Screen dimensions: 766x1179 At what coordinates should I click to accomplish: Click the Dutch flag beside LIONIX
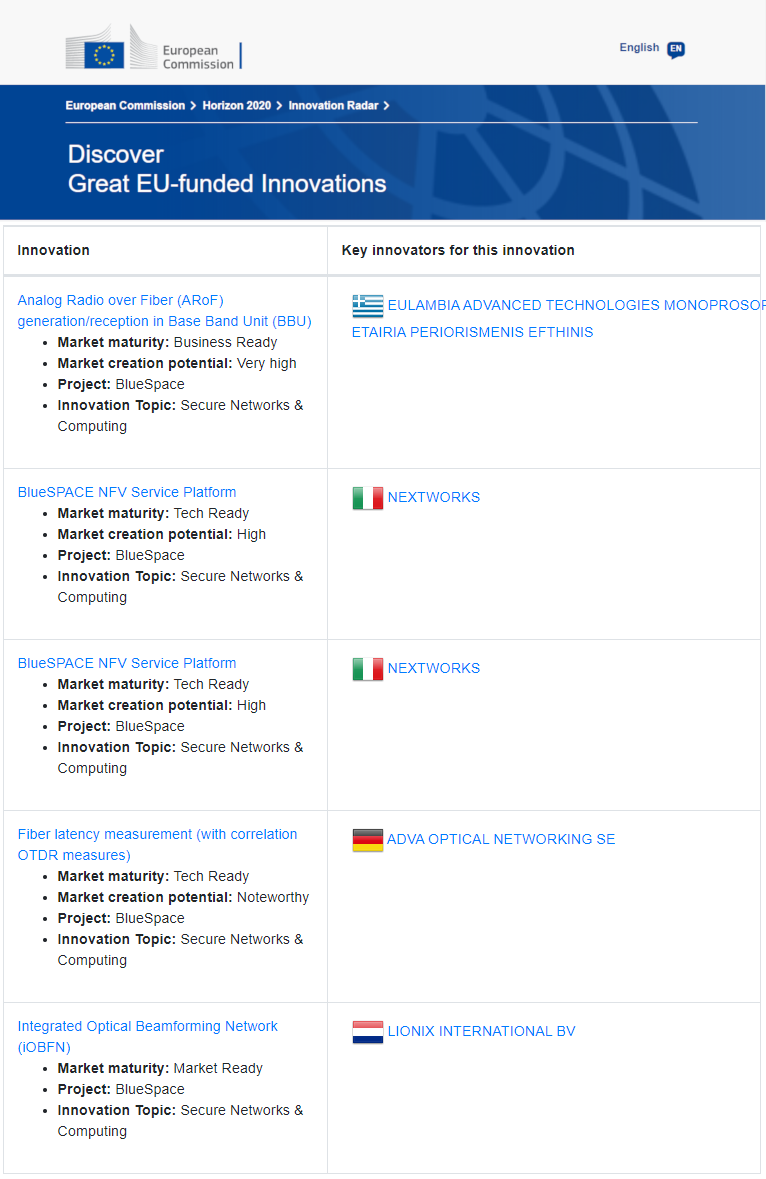[x=368, y=1032]
